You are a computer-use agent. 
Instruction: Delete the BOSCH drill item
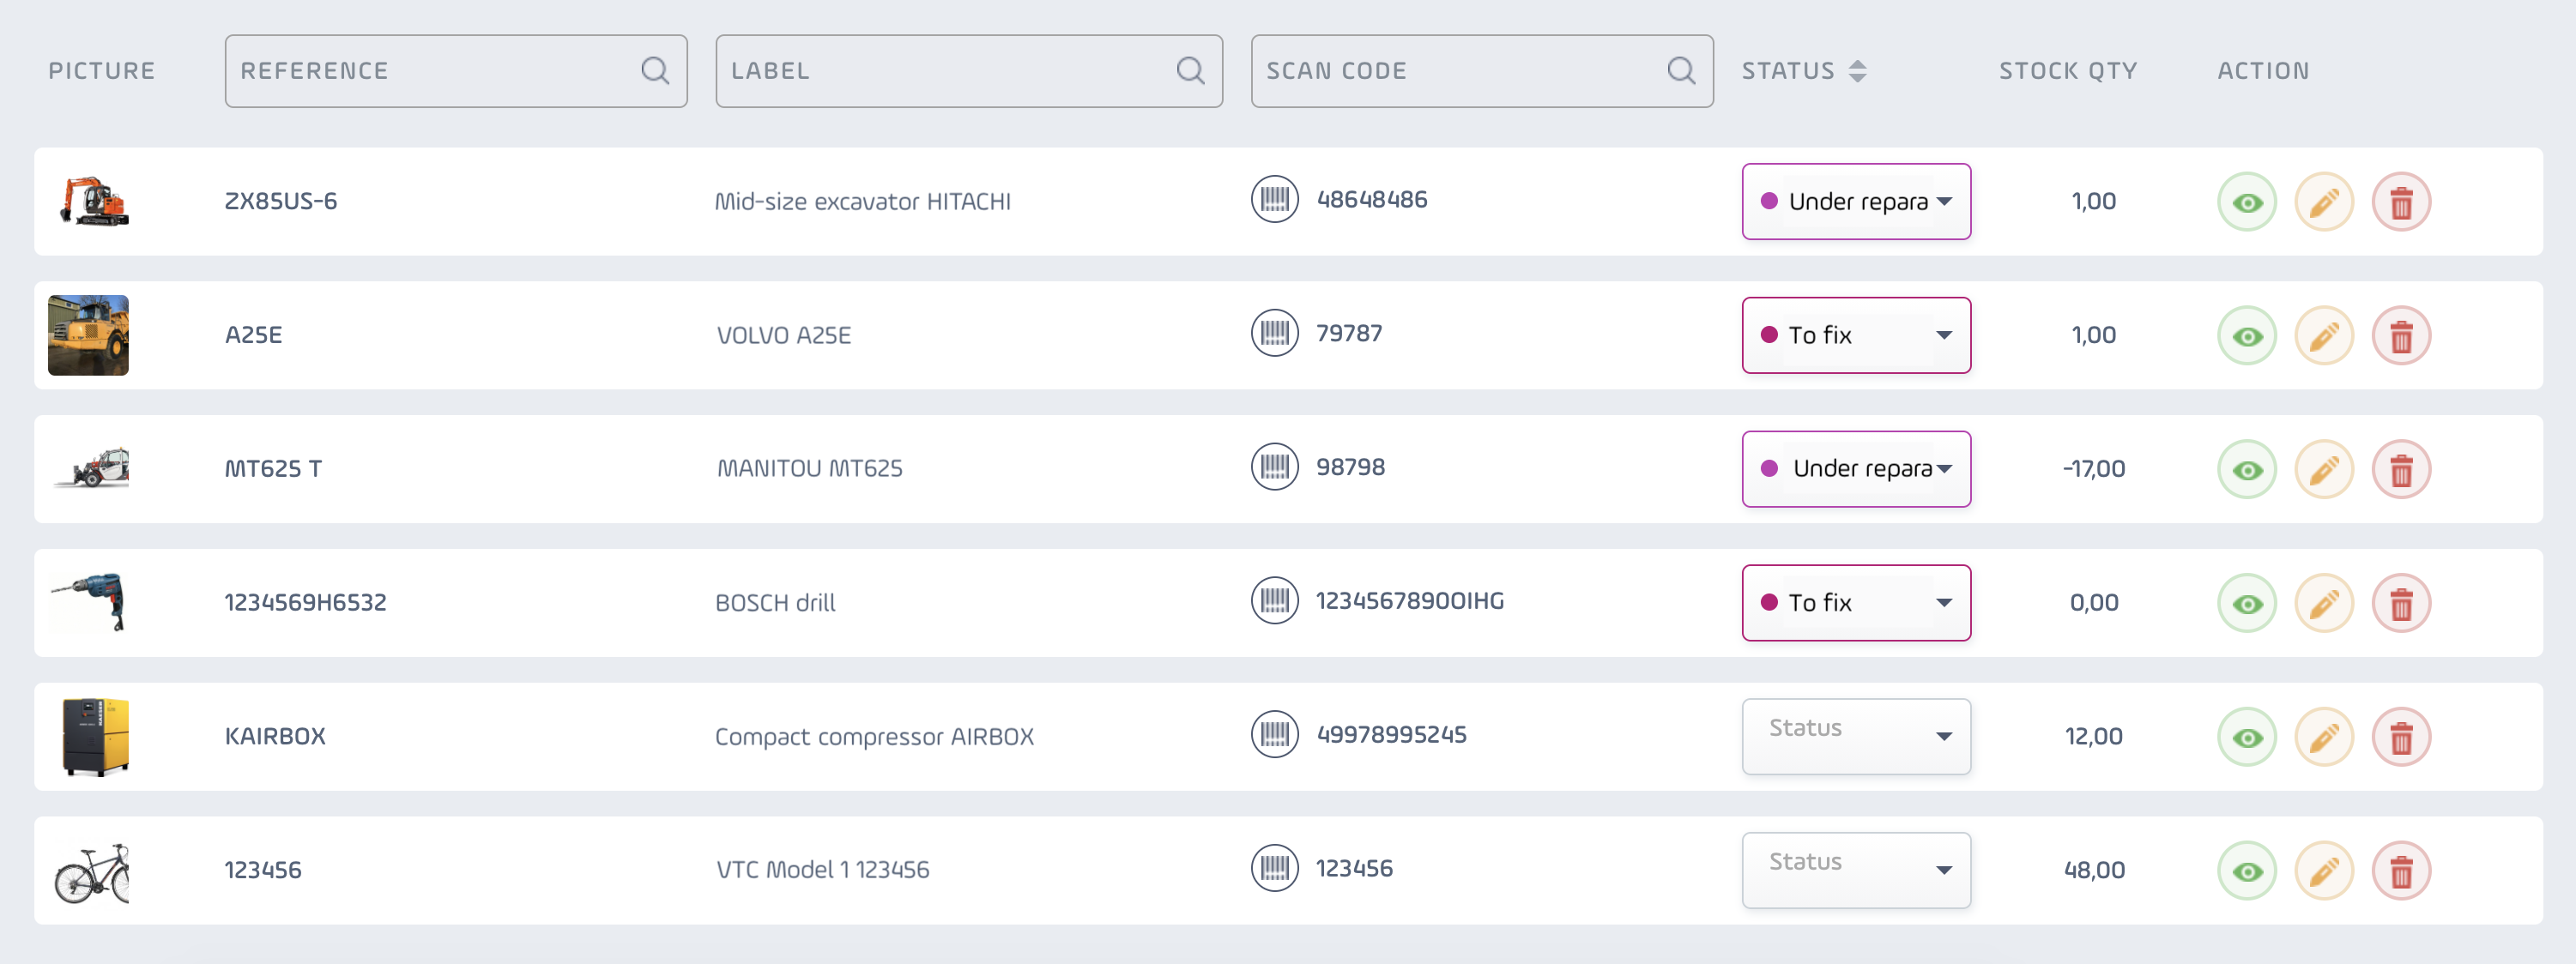[2401, 604]
